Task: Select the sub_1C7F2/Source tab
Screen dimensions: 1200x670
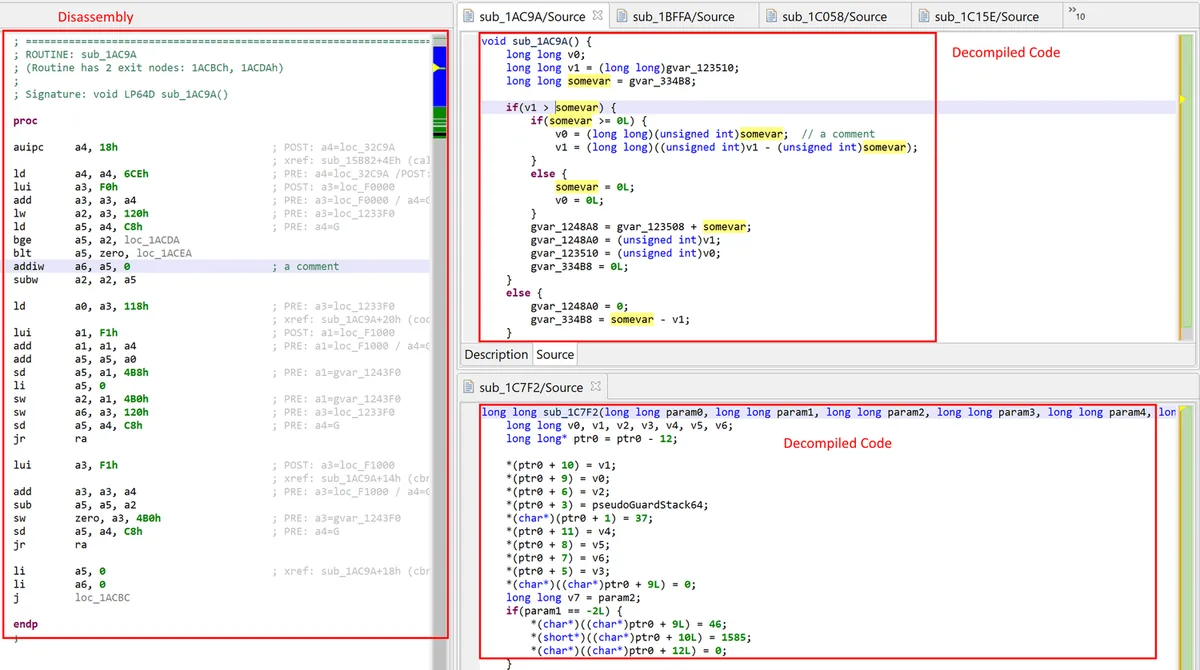Action: point(531,387)
